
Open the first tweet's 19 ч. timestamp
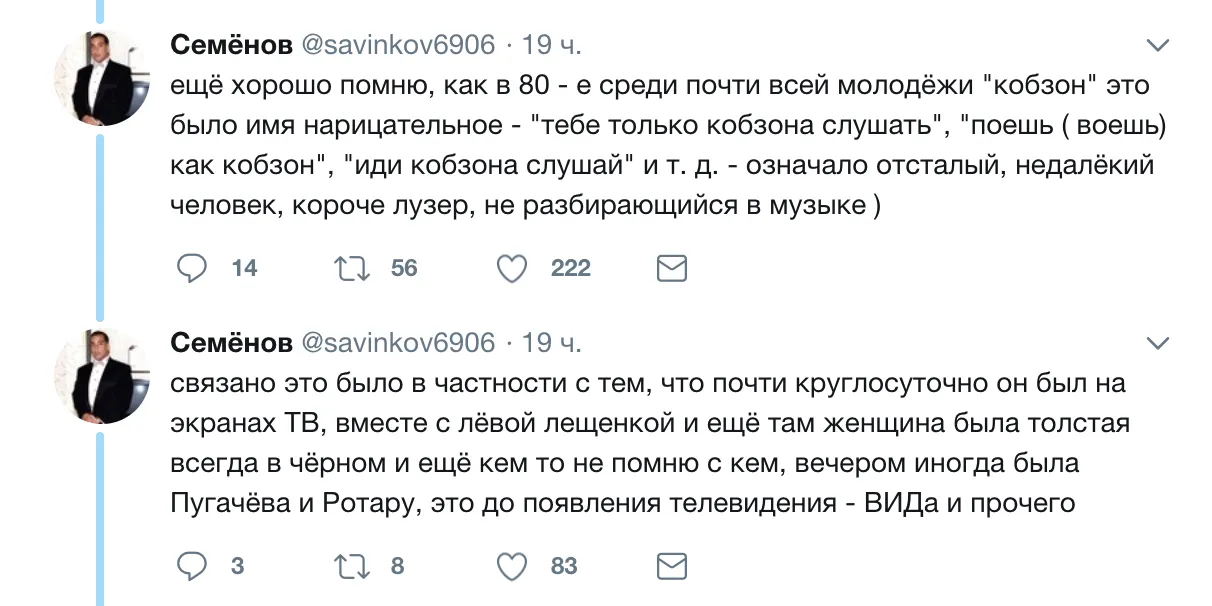coord(551,45)
